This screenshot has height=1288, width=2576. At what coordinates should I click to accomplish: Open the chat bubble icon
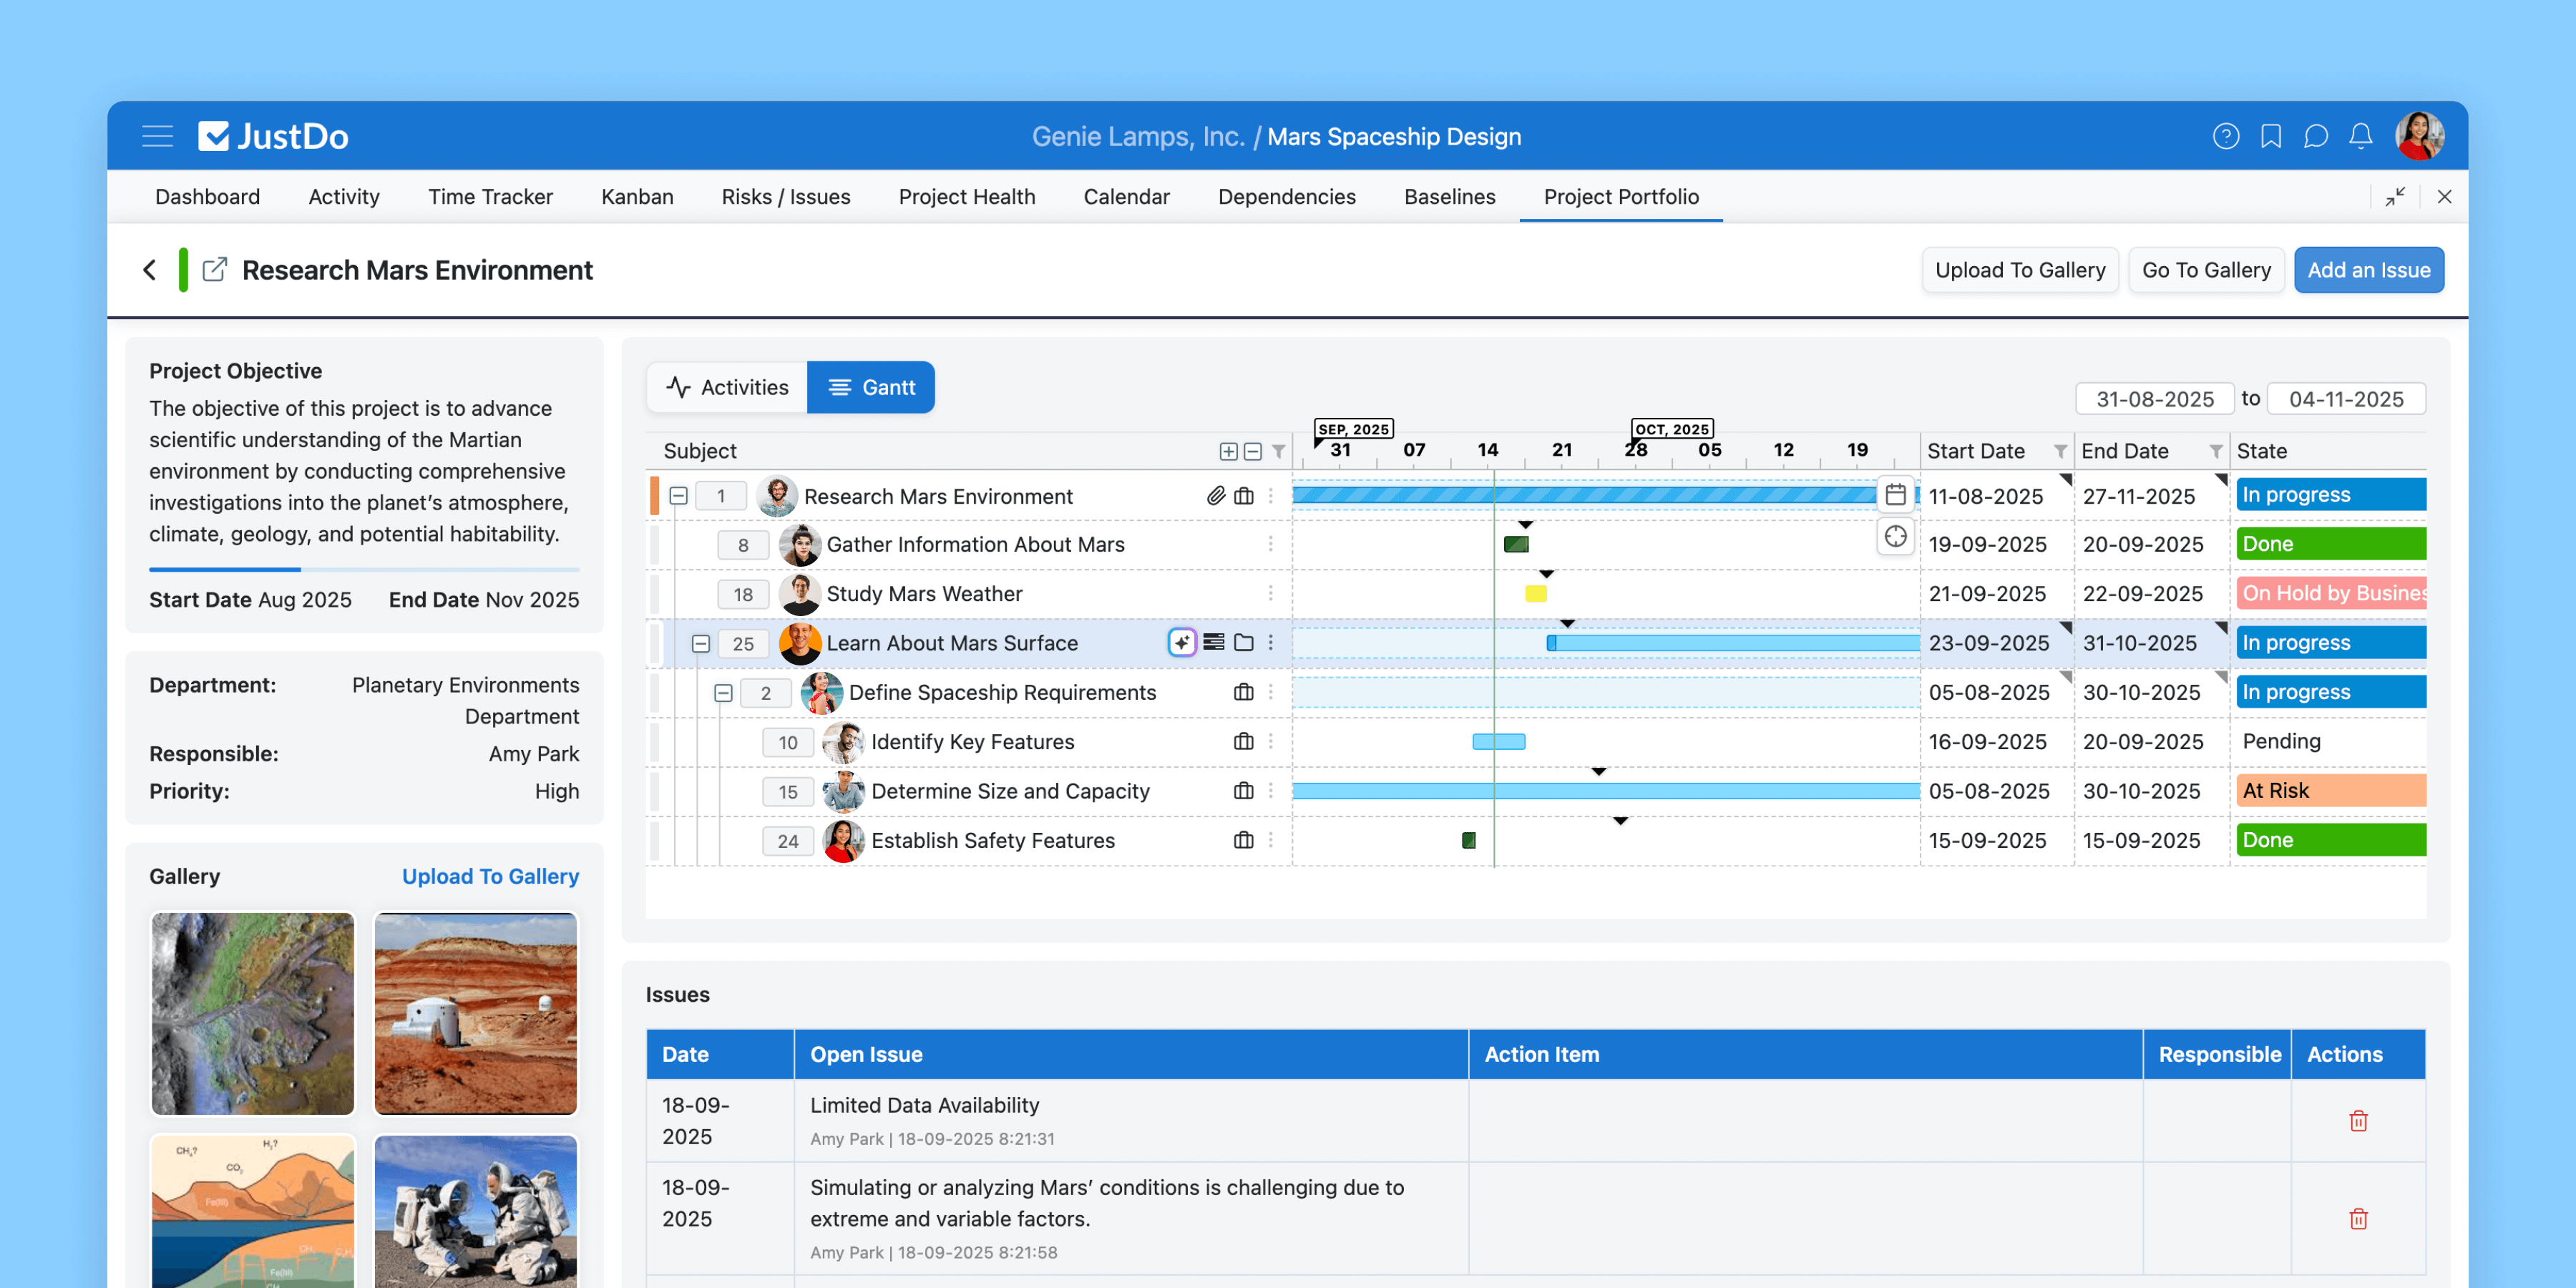click(2315, 136)
